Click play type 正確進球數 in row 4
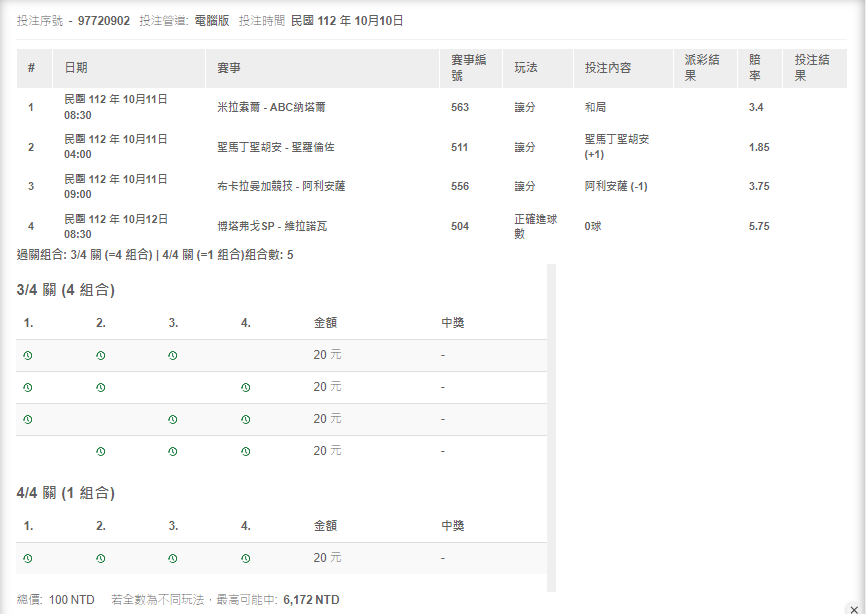866x614 pixels. pos(536,226)
